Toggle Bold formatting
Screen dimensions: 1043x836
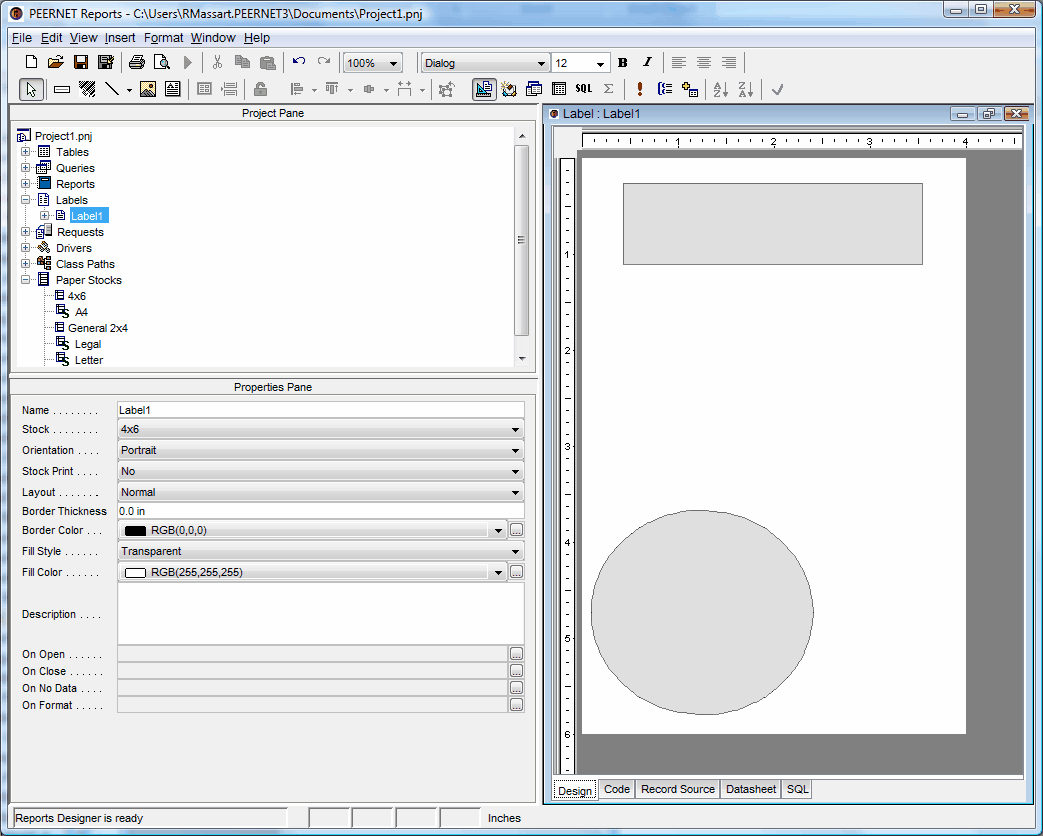(x=623, y=63)
